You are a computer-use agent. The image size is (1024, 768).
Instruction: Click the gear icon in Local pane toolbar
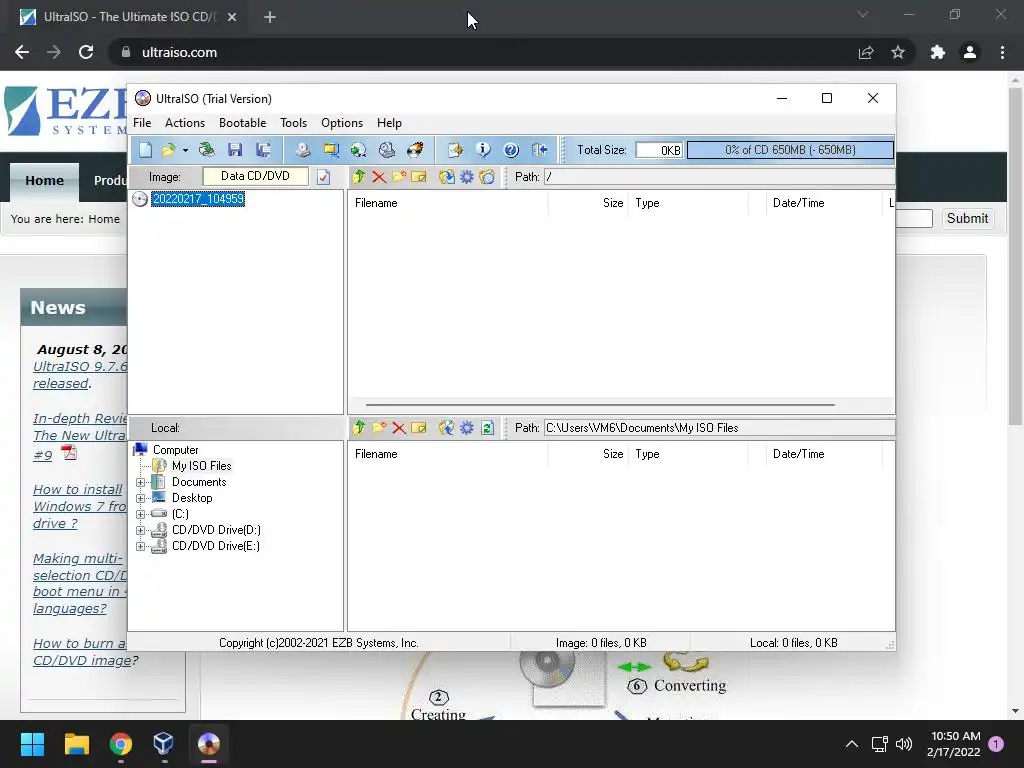(x=467, y=428)
